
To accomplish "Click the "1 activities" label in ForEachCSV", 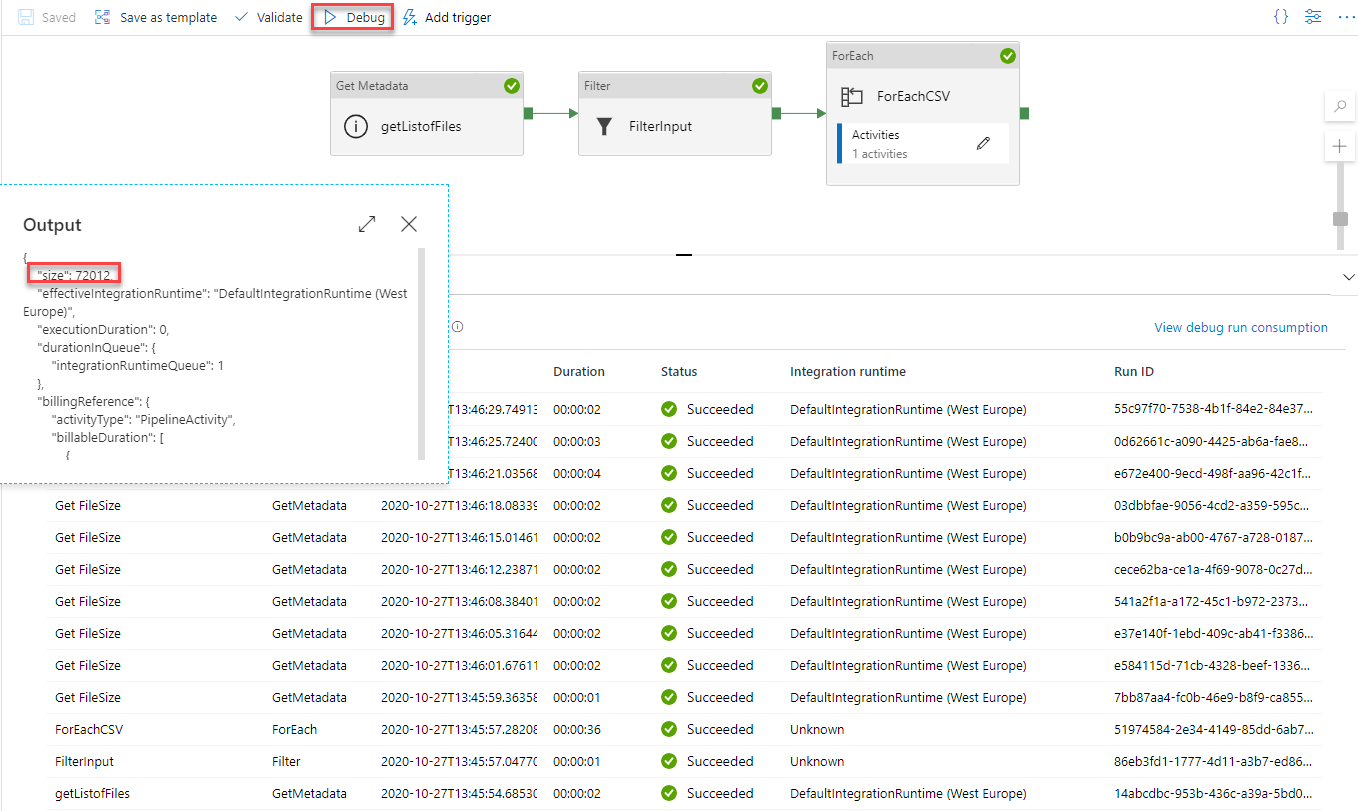I will 880,154.
